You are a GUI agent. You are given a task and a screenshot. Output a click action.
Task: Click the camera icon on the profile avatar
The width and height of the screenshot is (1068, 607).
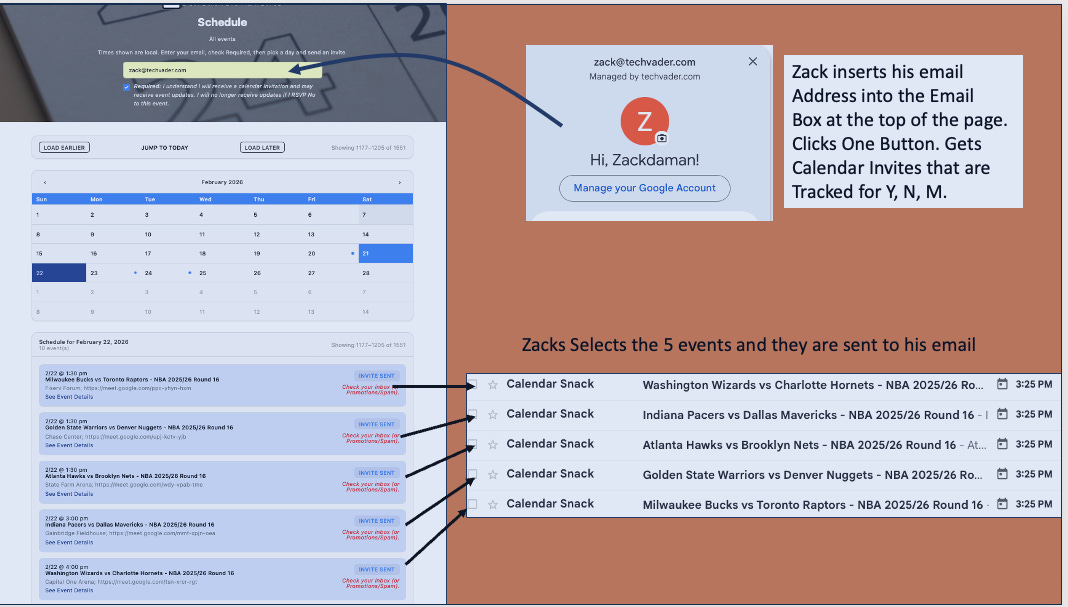tap(661, 138)
